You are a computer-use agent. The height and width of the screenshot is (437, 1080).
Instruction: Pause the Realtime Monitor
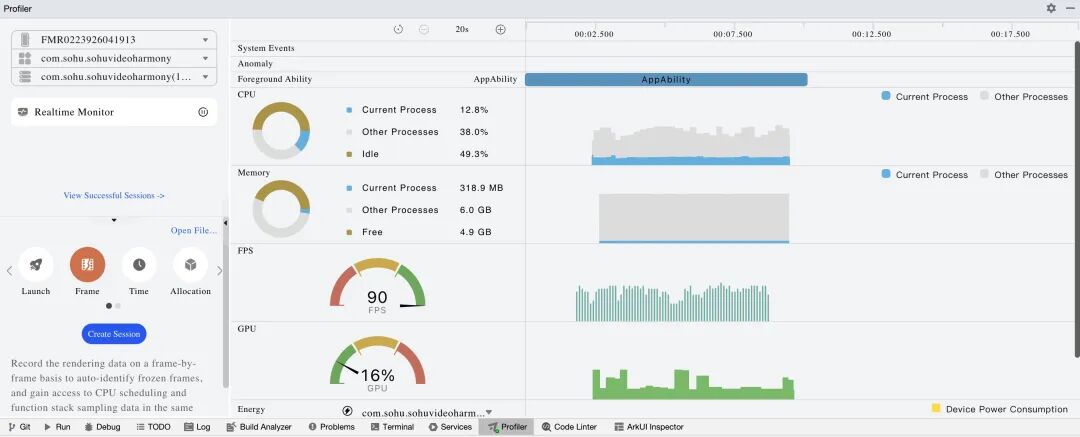(x=203, y=112)
